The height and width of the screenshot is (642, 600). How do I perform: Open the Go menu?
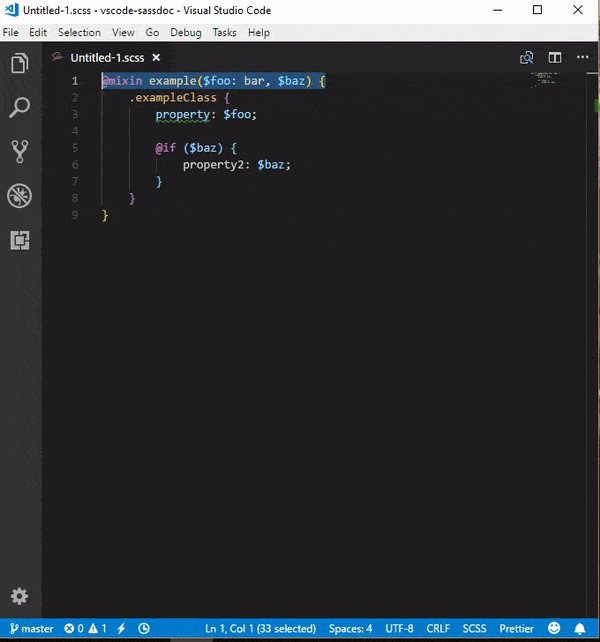(x=152, y=32)
